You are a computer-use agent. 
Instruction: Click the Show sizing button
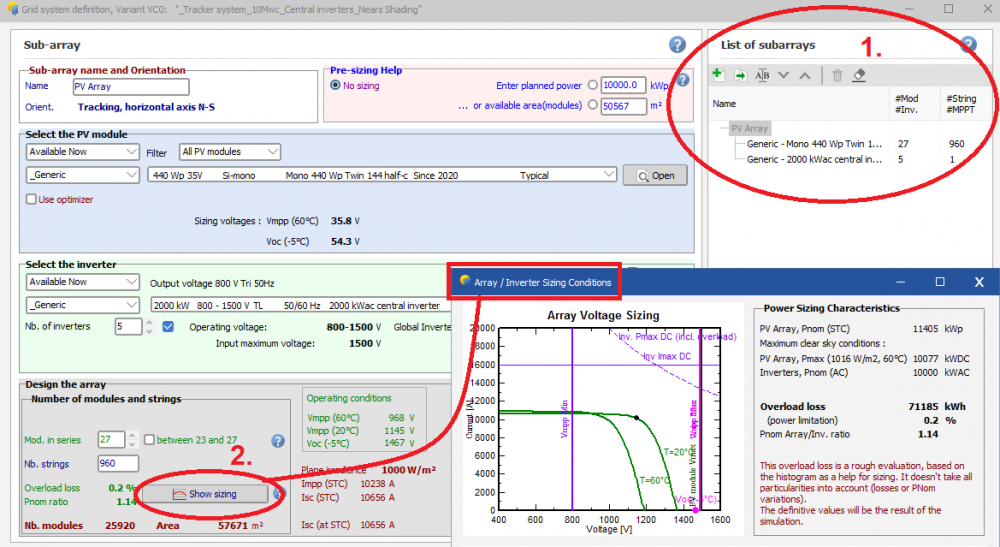(204, 494)
